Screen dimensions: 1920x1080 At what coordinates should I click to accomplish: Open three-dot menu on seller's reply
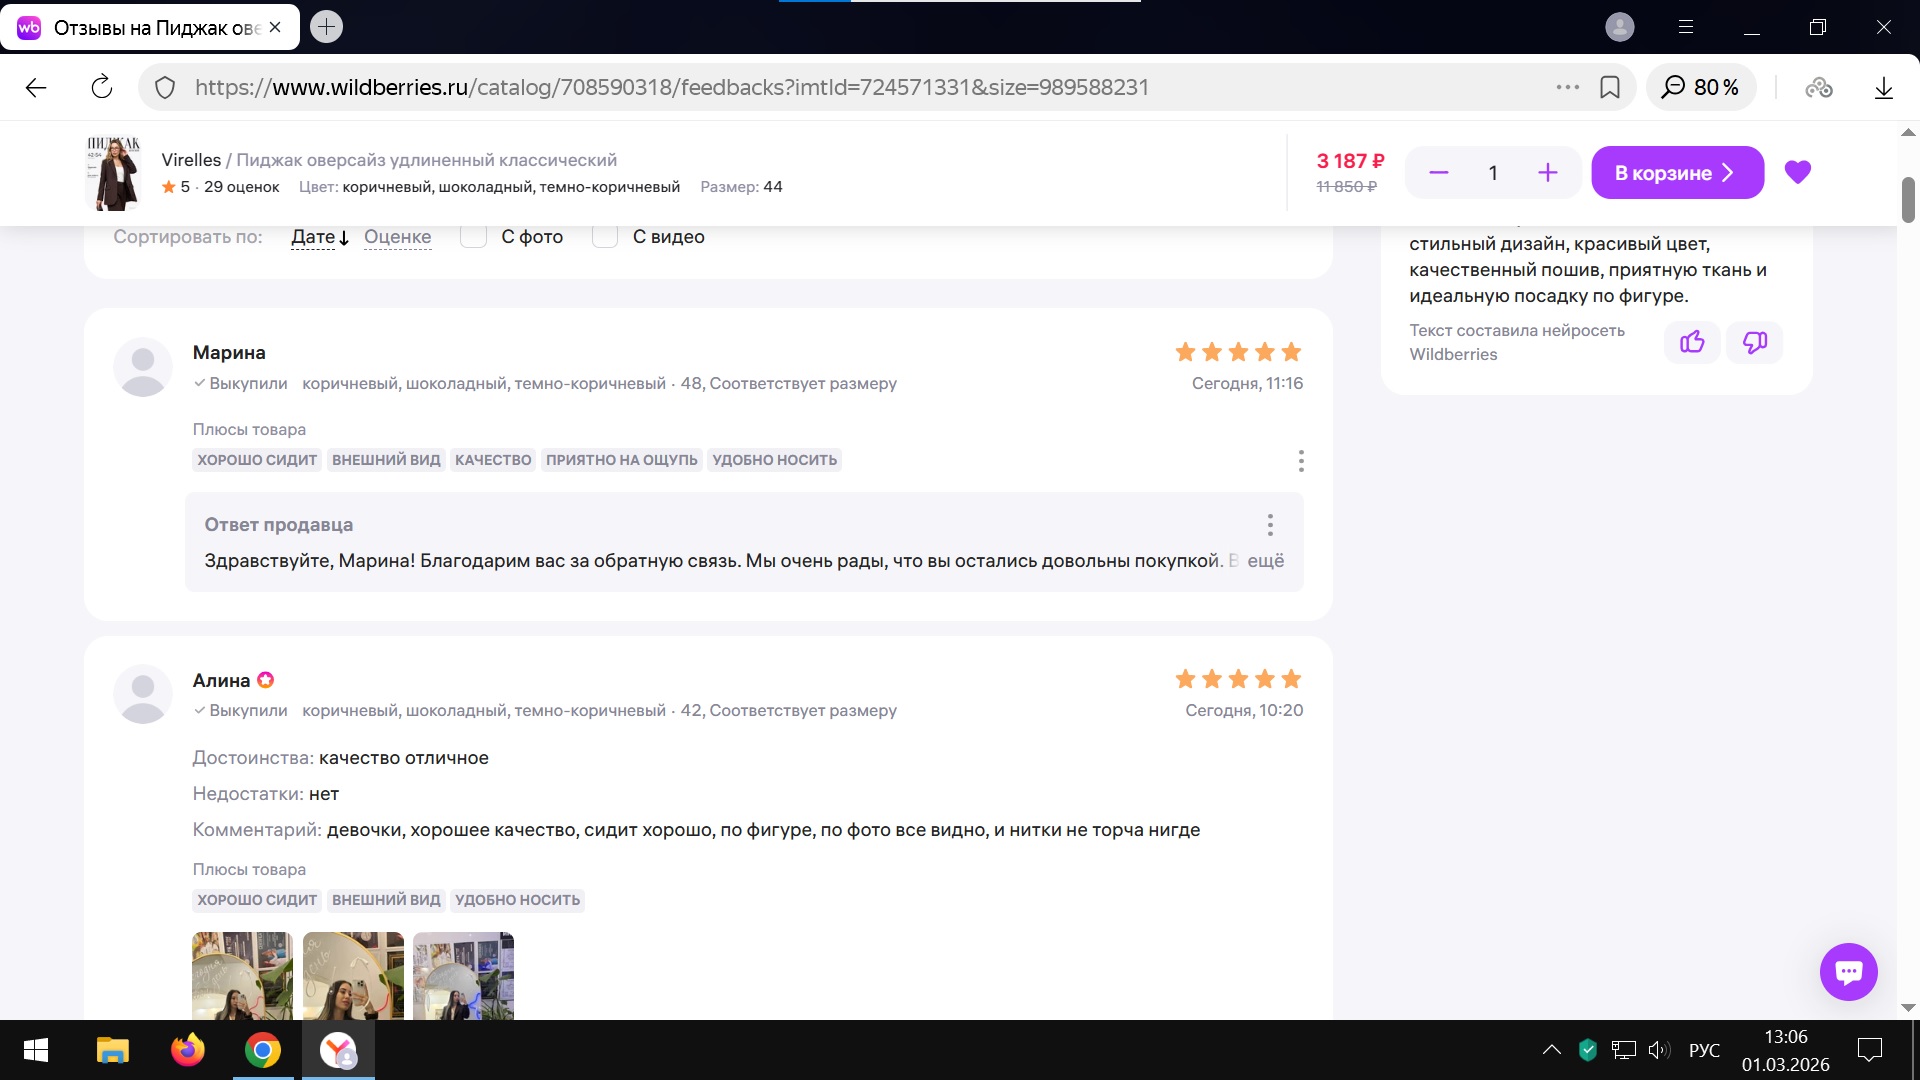point(1270,525)
